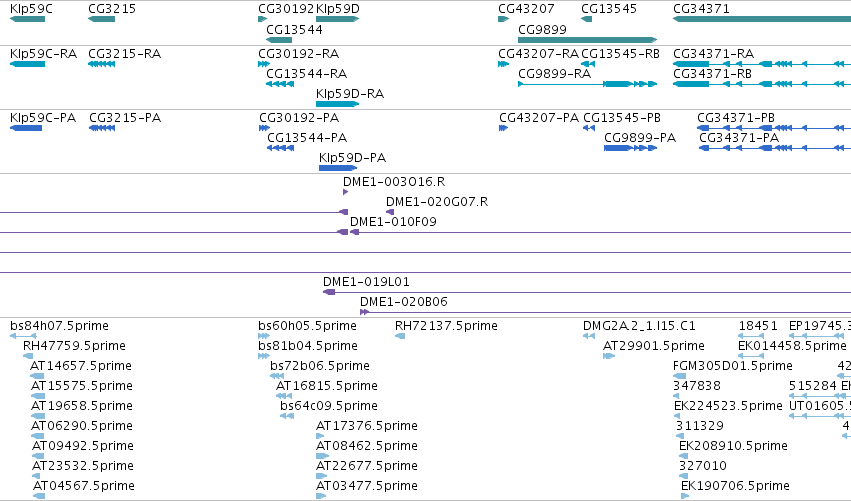Click the DME1-020G07.R cDNA label

[437, 201]
